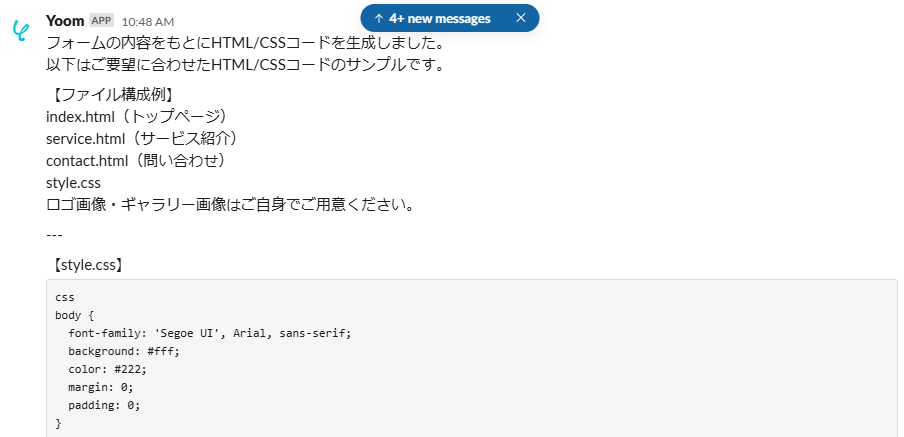Screen dimensions: 904x437
Task: Click the up arrow in new messages pill
Action: 379,18
